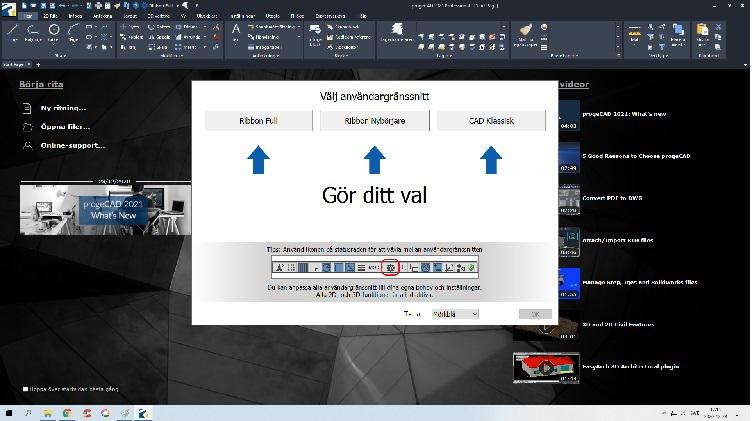Open Chrome from the taskbar
Image resolution: width=754 pixels, height=421 pixels.
67,413
